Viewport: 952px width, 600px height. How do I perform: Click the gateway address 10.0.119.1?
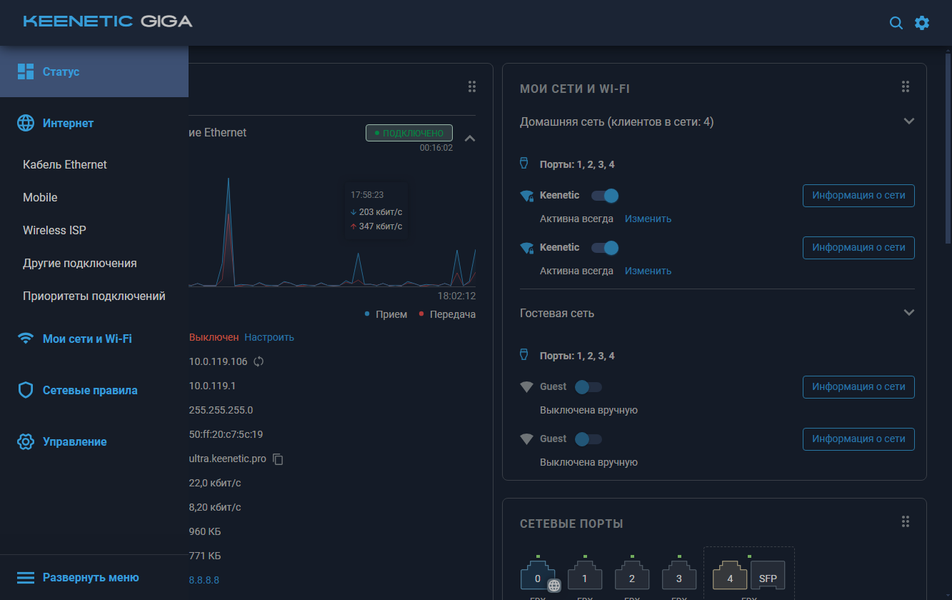(x=212, y=386)
